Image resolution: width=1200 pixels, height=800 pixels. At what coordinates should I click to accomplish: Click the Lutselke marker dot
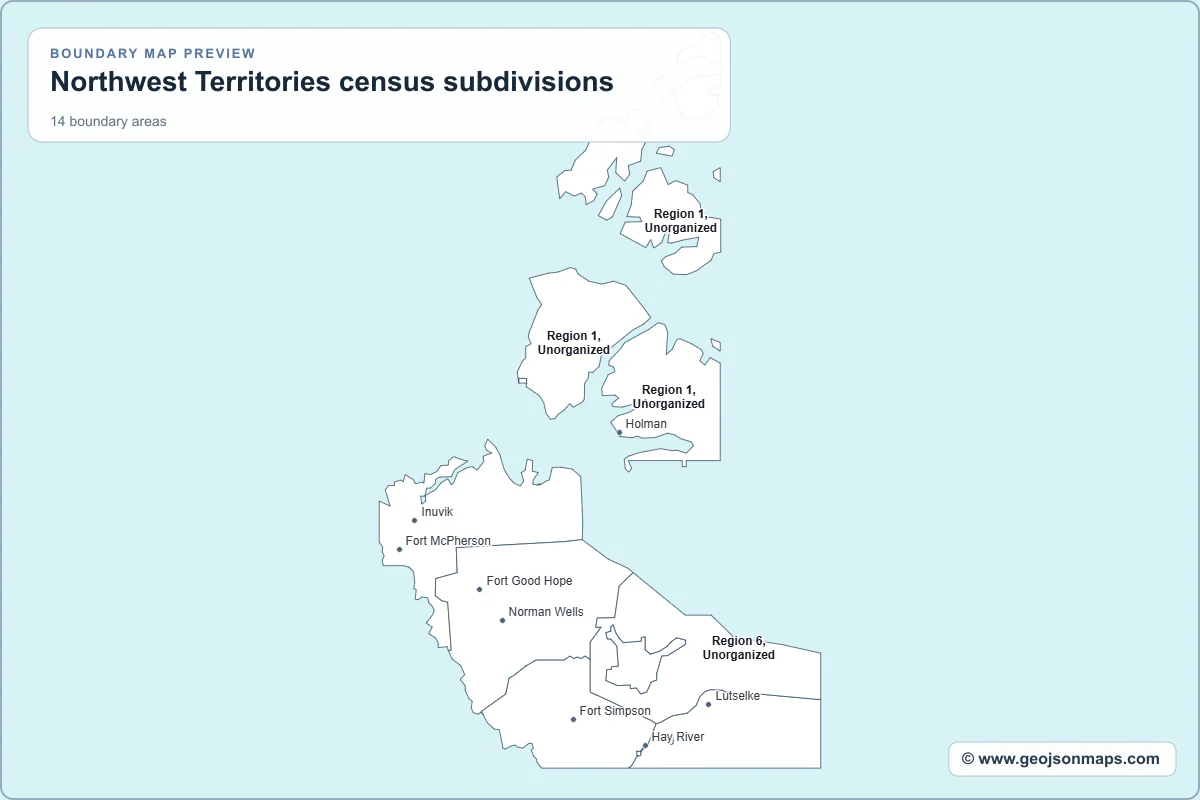click(708, 704)
